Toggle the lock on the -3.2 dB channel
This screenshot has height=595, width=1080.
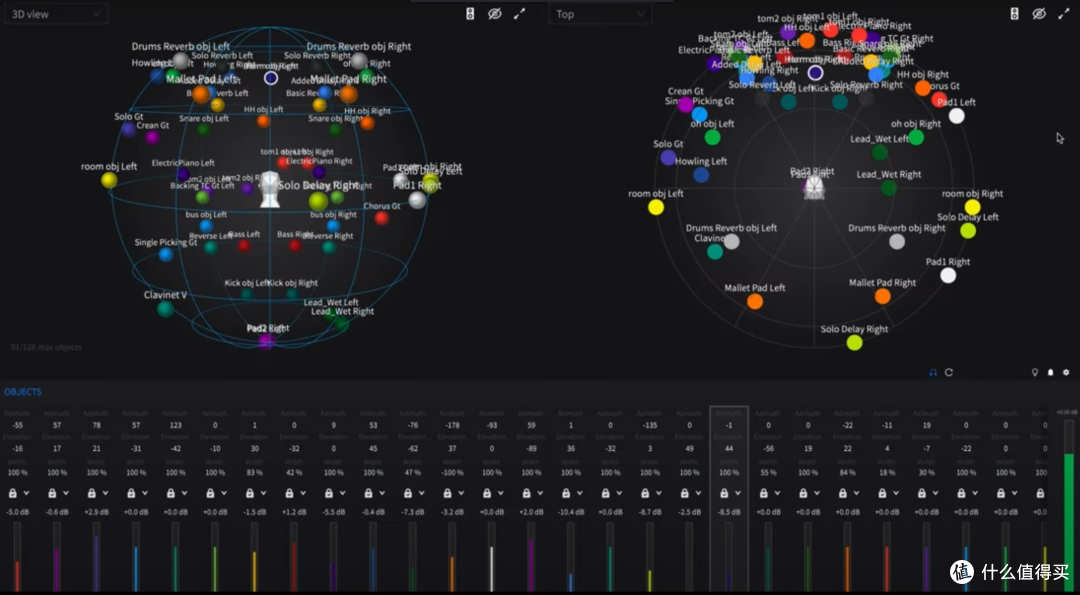[448, 493]
